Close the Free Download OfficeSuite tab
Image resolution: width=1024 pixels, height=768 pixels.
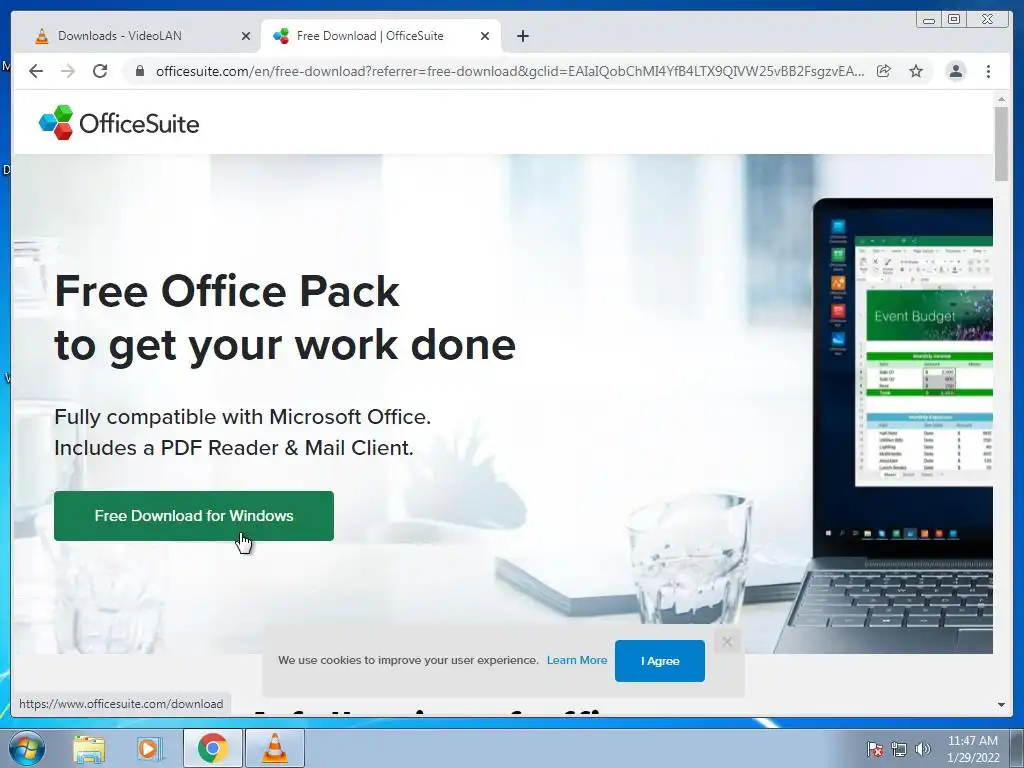pyautogui.click(x=485, y=36)
